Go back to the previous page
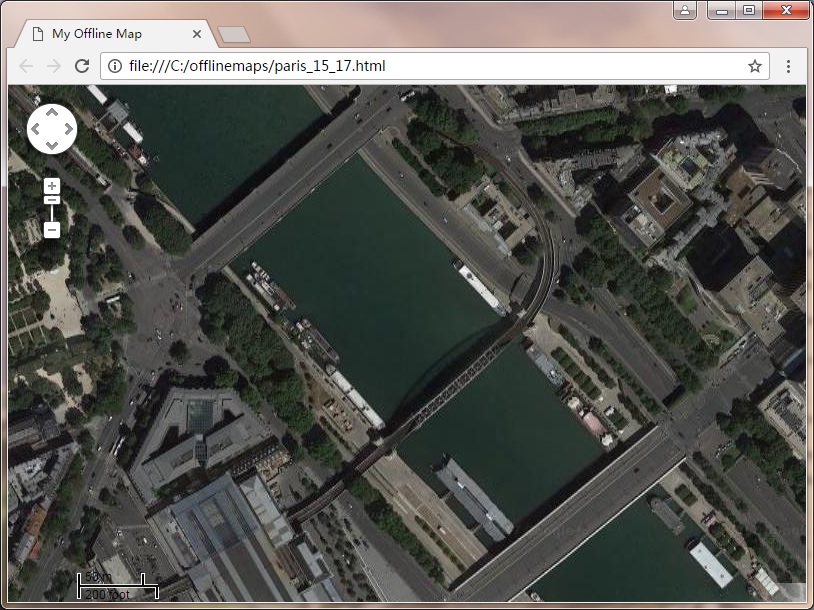This screenshot has height=610, width=814. (26, 66)
